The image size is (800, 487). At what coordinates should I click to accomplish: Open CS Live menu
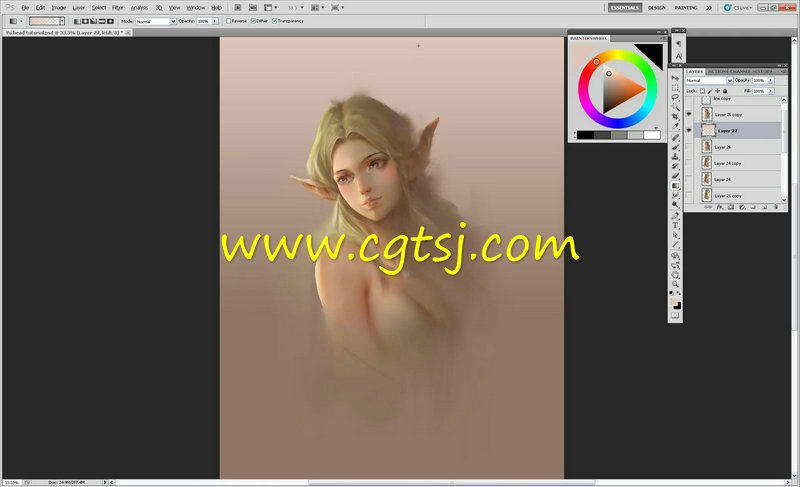(x=738, y=8)
